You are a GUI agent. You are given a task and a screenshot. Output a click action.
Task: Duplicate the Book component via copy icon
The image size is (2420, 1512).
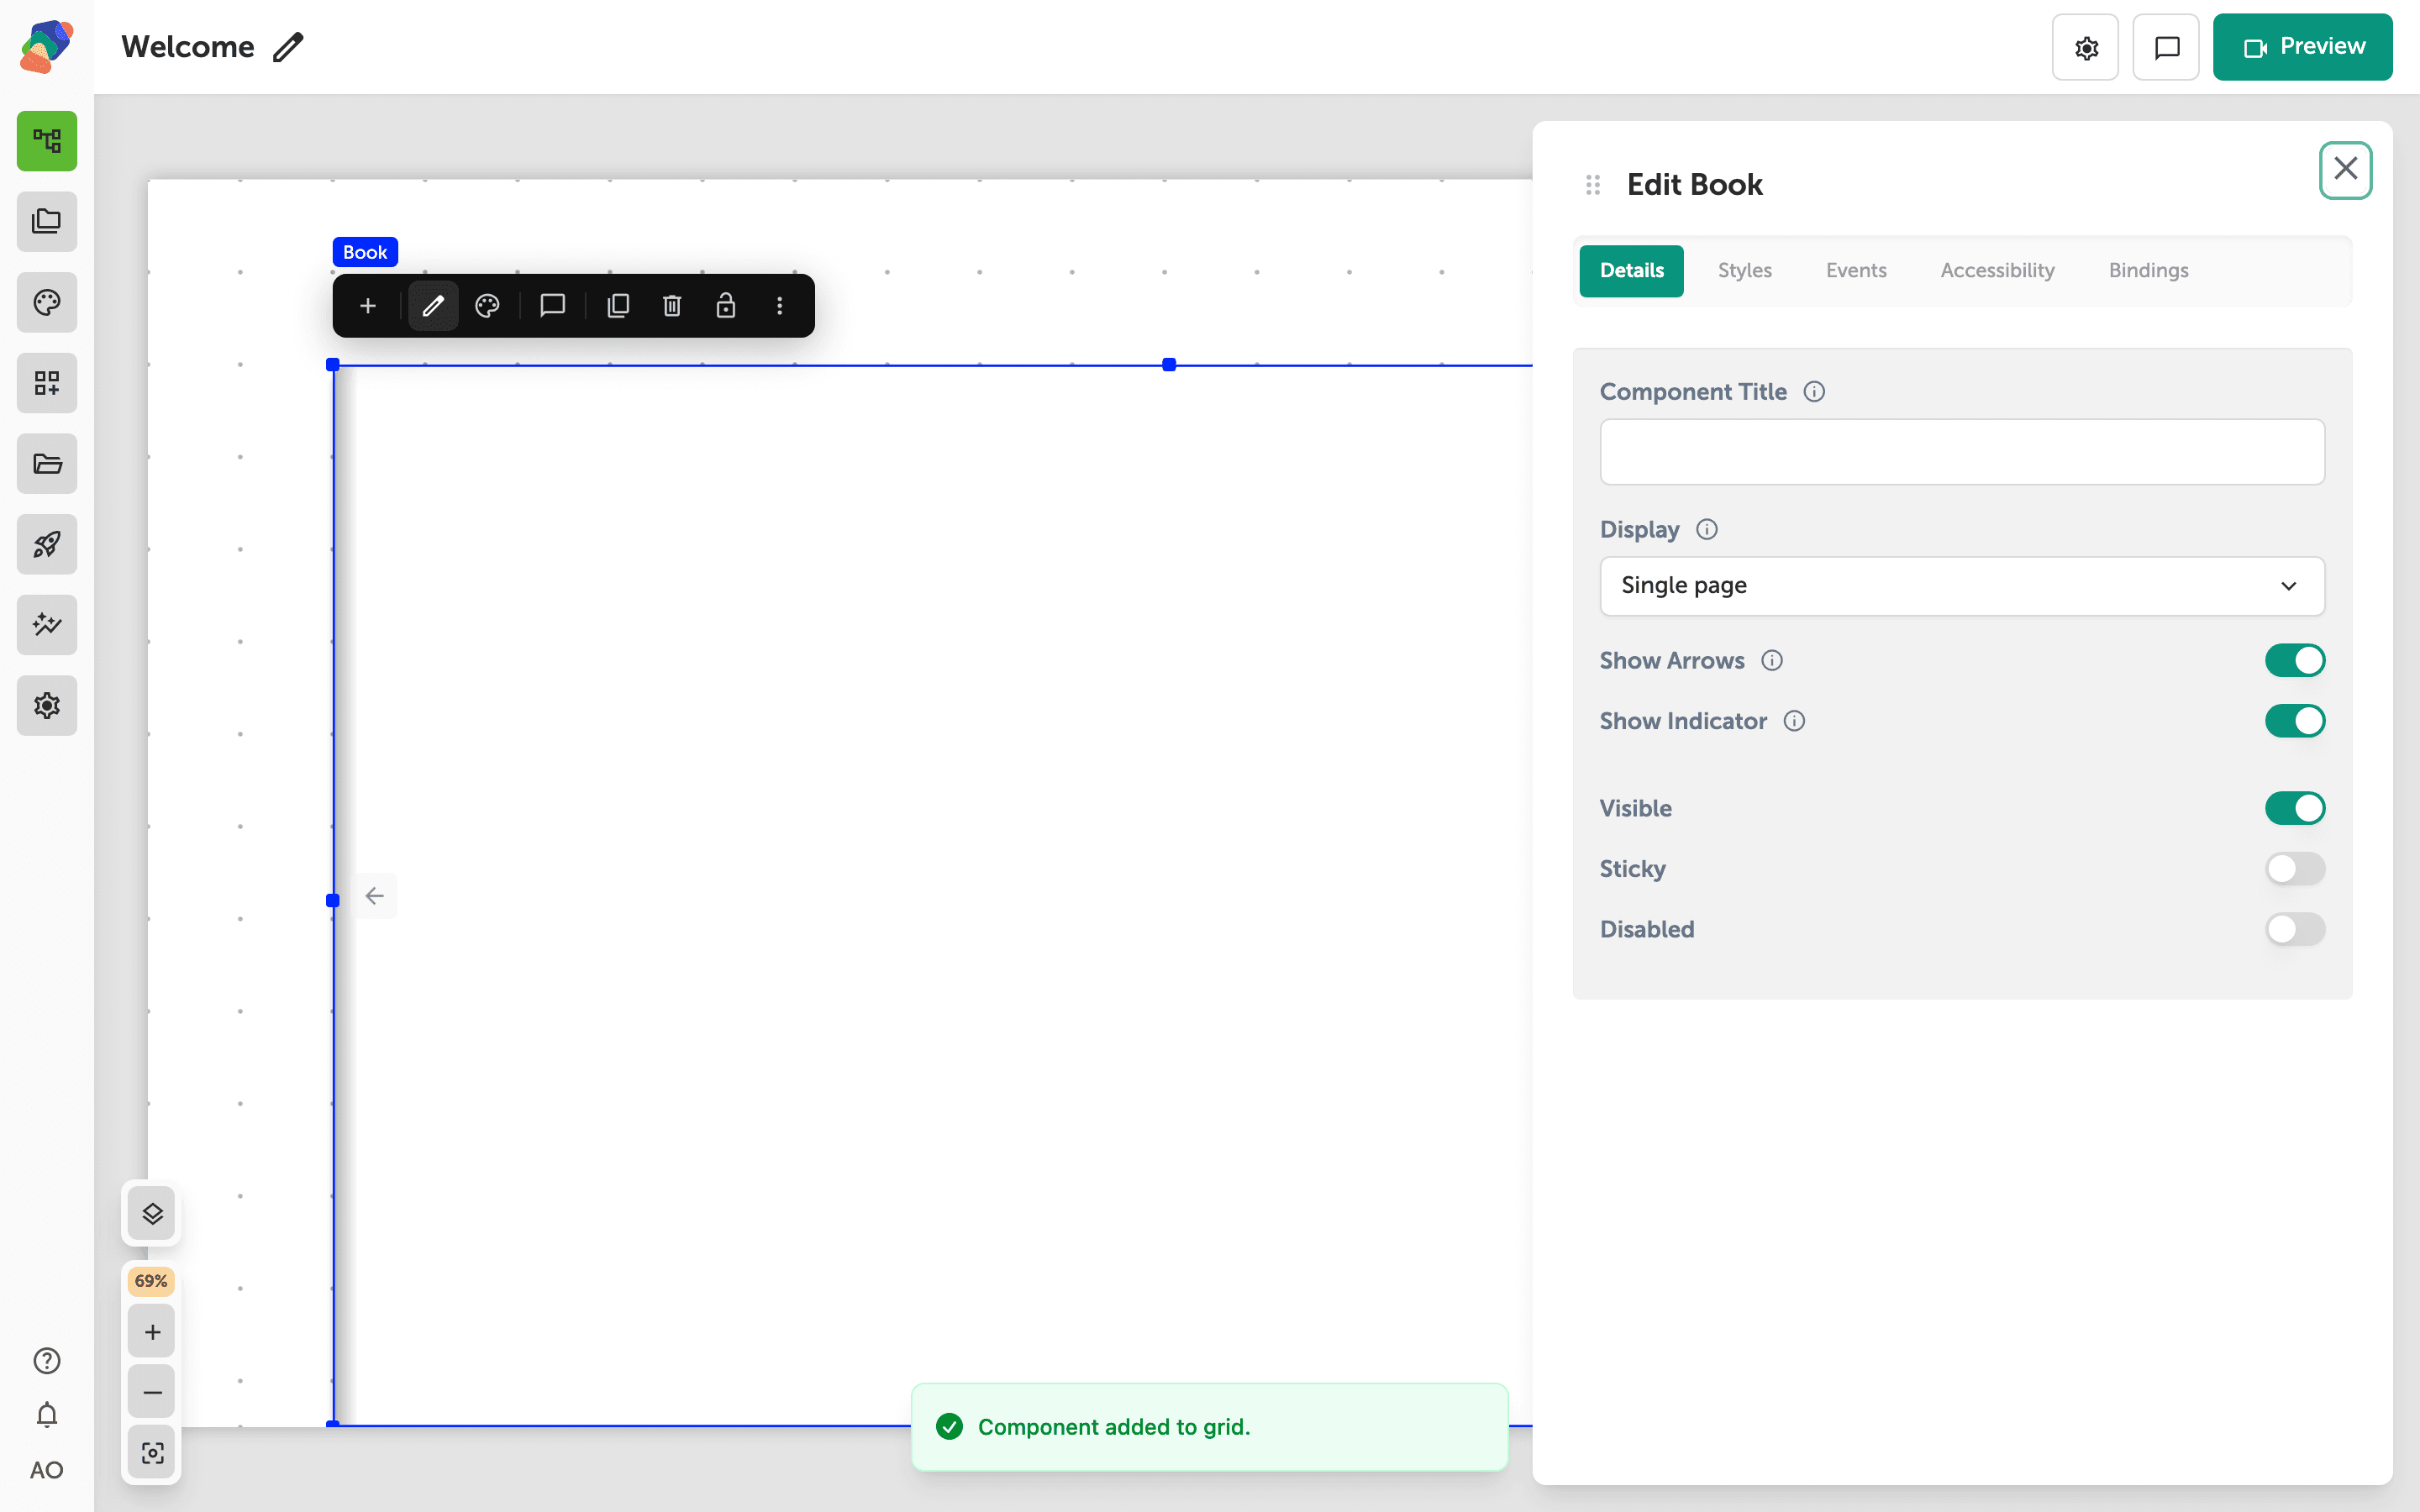[618, 306]
